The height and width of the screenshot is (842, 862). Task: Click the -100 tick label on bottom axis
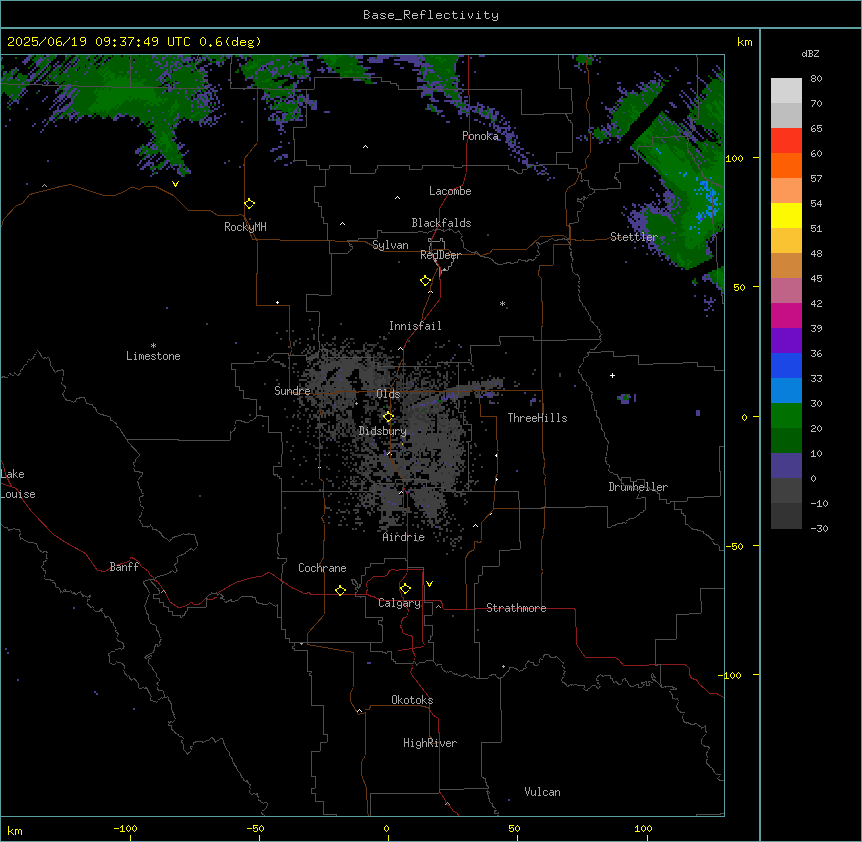tap(125, 828)
